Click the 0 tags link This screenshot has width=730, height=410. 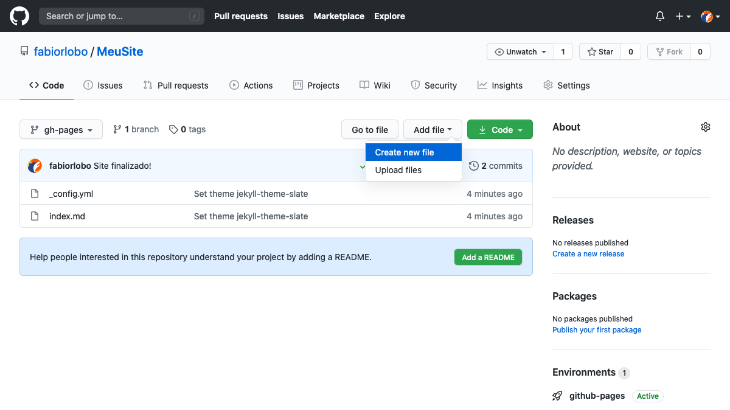(187, 129)
